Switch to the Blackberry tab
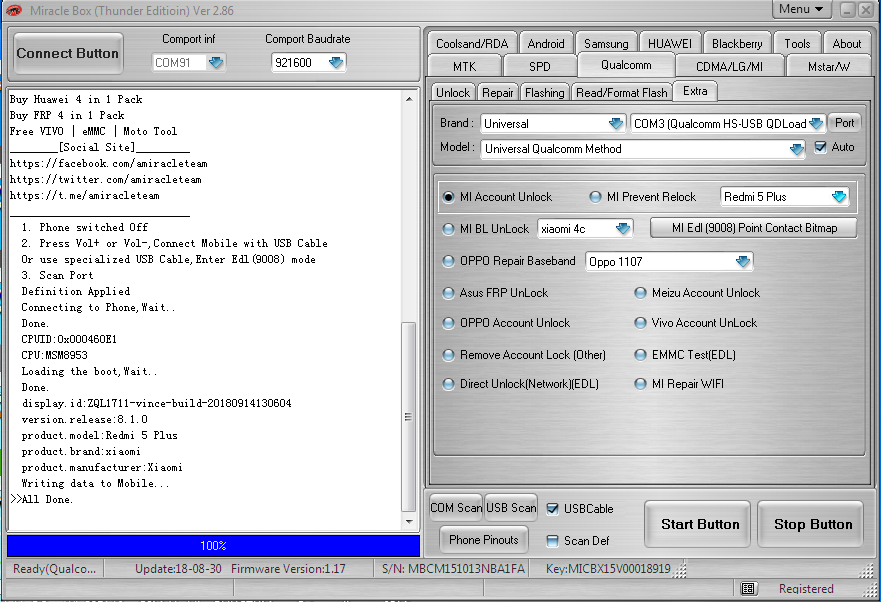This screenshot has width=881, height=602. click(737, 44)
